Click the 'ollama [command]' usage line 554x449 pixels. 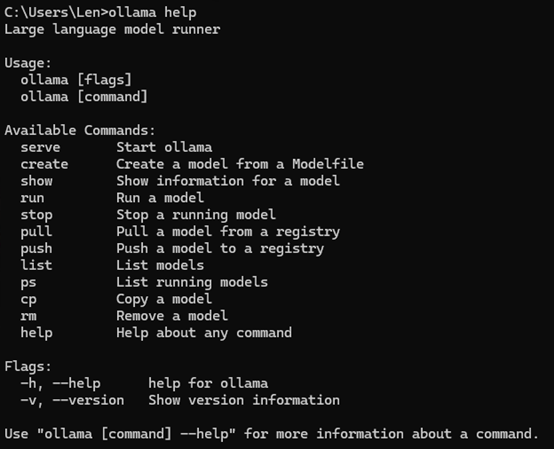pos(84,97)
